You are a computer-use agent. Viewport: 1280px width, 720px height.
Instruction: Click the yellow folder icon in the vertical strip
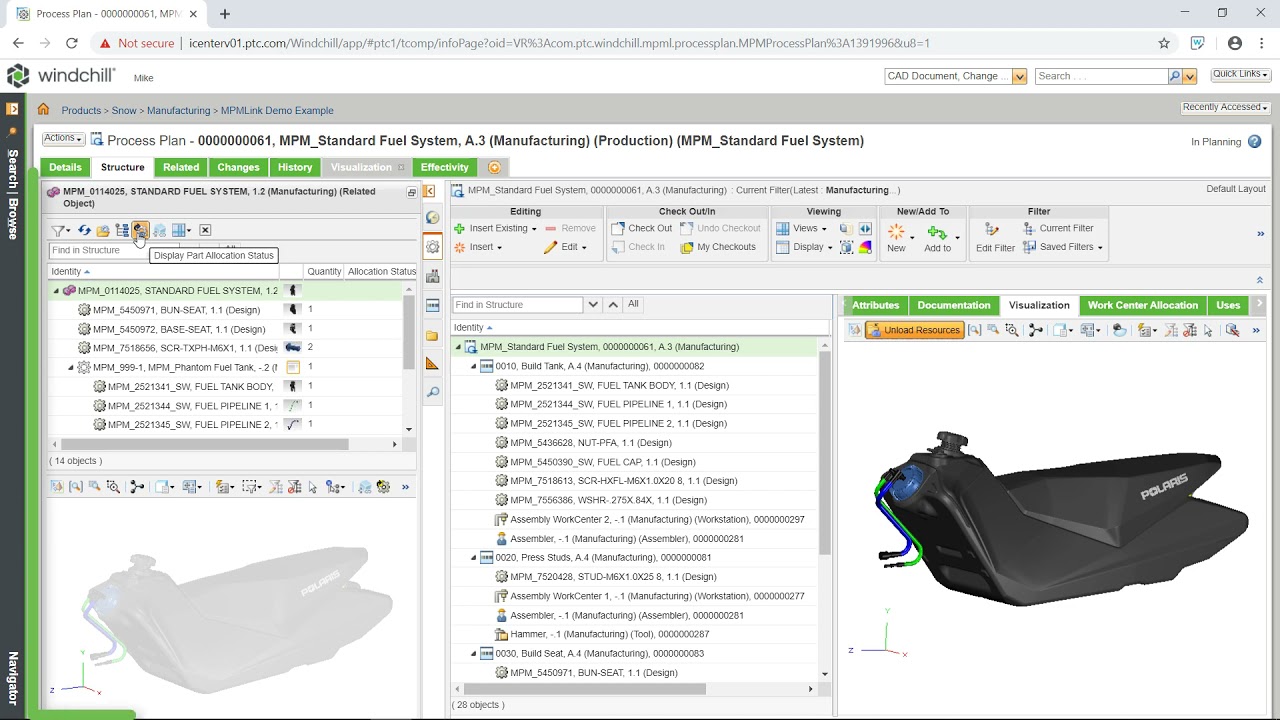tap(432, 335)
